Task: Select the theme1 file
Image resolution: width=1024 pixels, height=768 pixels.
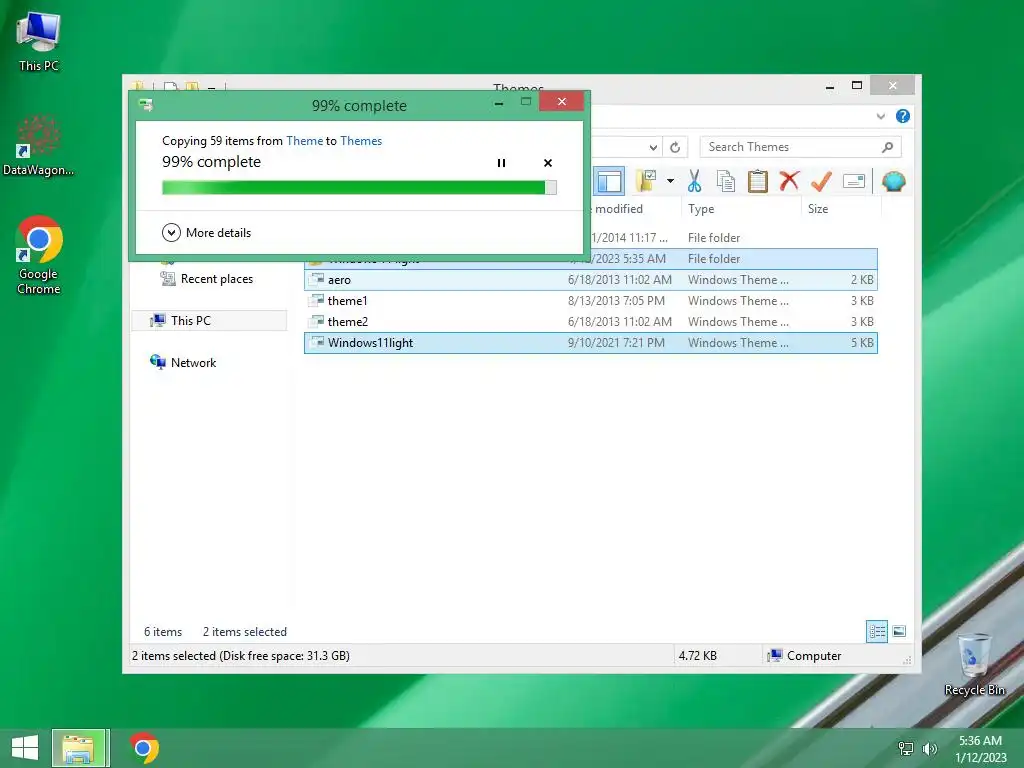Action: (590, 300)
